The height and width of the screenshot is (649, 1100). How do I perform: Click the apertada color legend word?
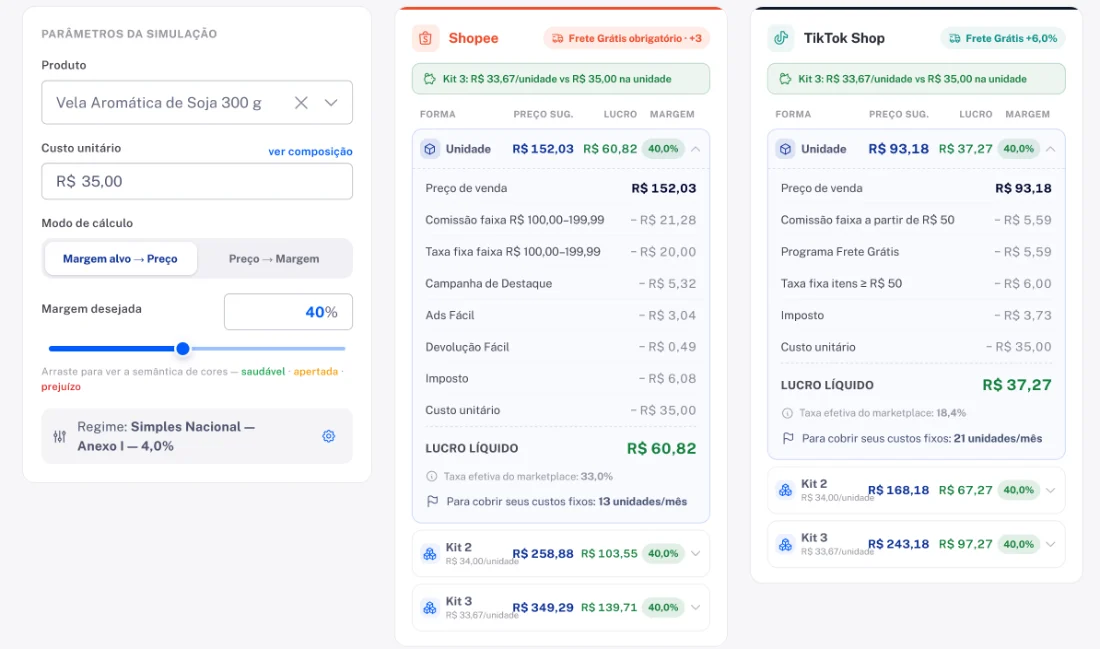pyautogui.click(x=316, y=372)
